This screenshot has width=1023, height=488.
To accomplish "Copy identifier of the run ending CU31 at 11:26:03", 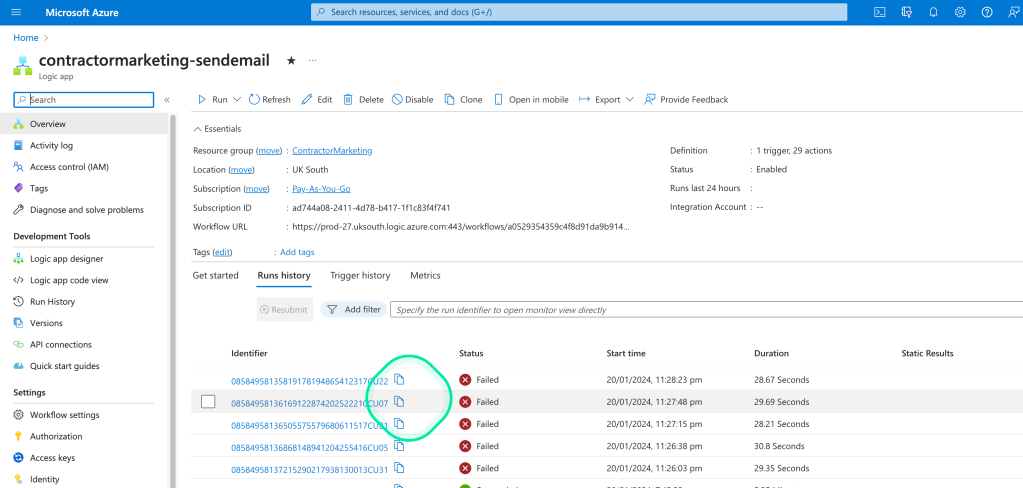I will pyautogui.click(x=399, y=468).
